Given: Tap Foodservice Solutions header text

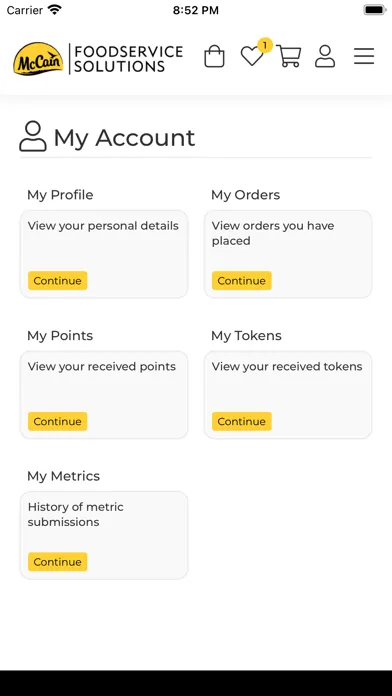Looking at the screenshot, I should pyautogui.click(x=128, y=59).
